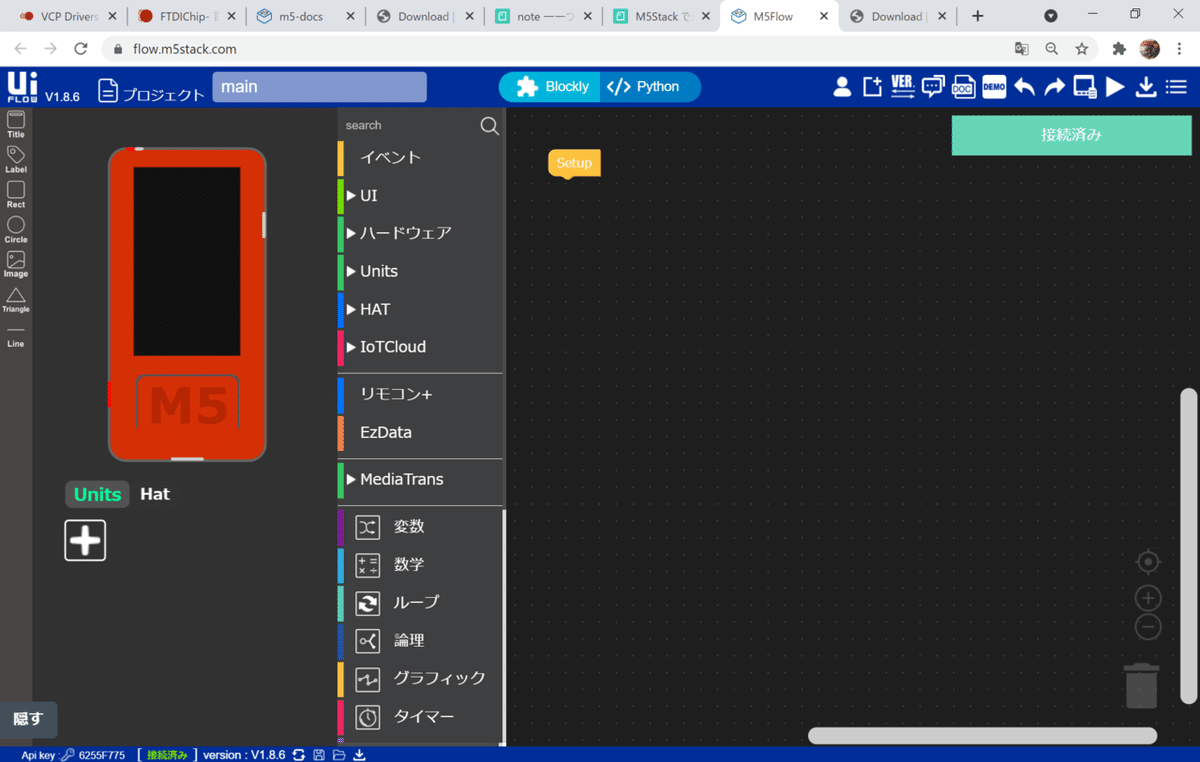Open the リモコン+ block category
Image resolution: width=1200 pixels, height=762 pixels.
pyautogui.click(x=420, y=394)
